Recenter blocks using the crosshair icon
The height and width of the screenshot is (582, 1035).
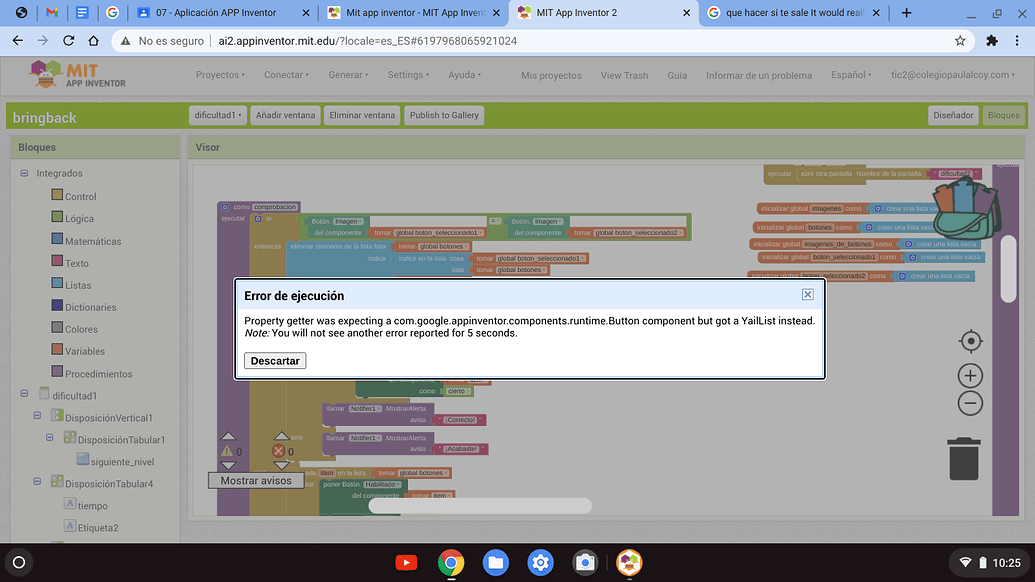coord(970,340)
